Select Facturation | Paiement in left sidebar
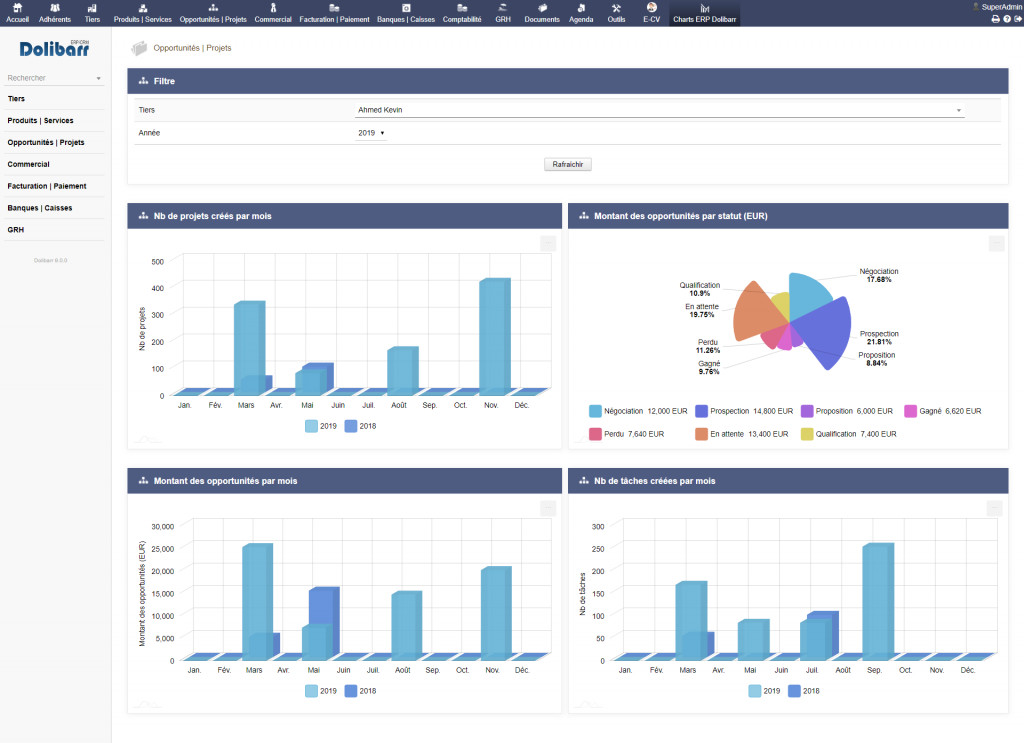Screen dimensions: 1024x743 pyautogui.click(x=47, y=186)
